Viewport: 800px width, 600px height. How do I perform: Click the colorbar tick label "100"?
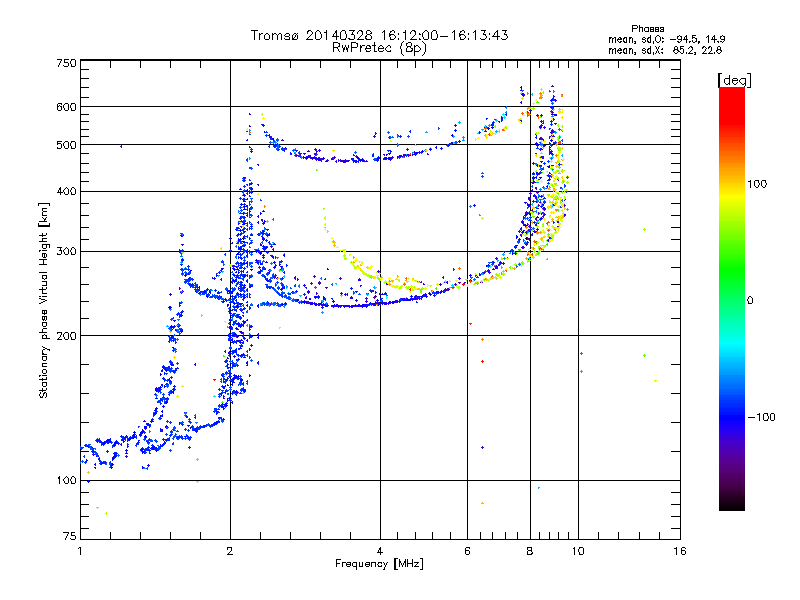(757, 184)
